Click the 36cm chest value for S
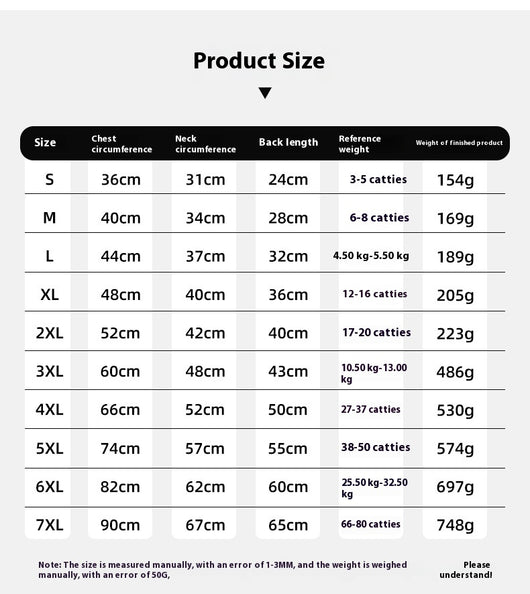The height and width of the screenshot is (594, 530). coord(121,180)
